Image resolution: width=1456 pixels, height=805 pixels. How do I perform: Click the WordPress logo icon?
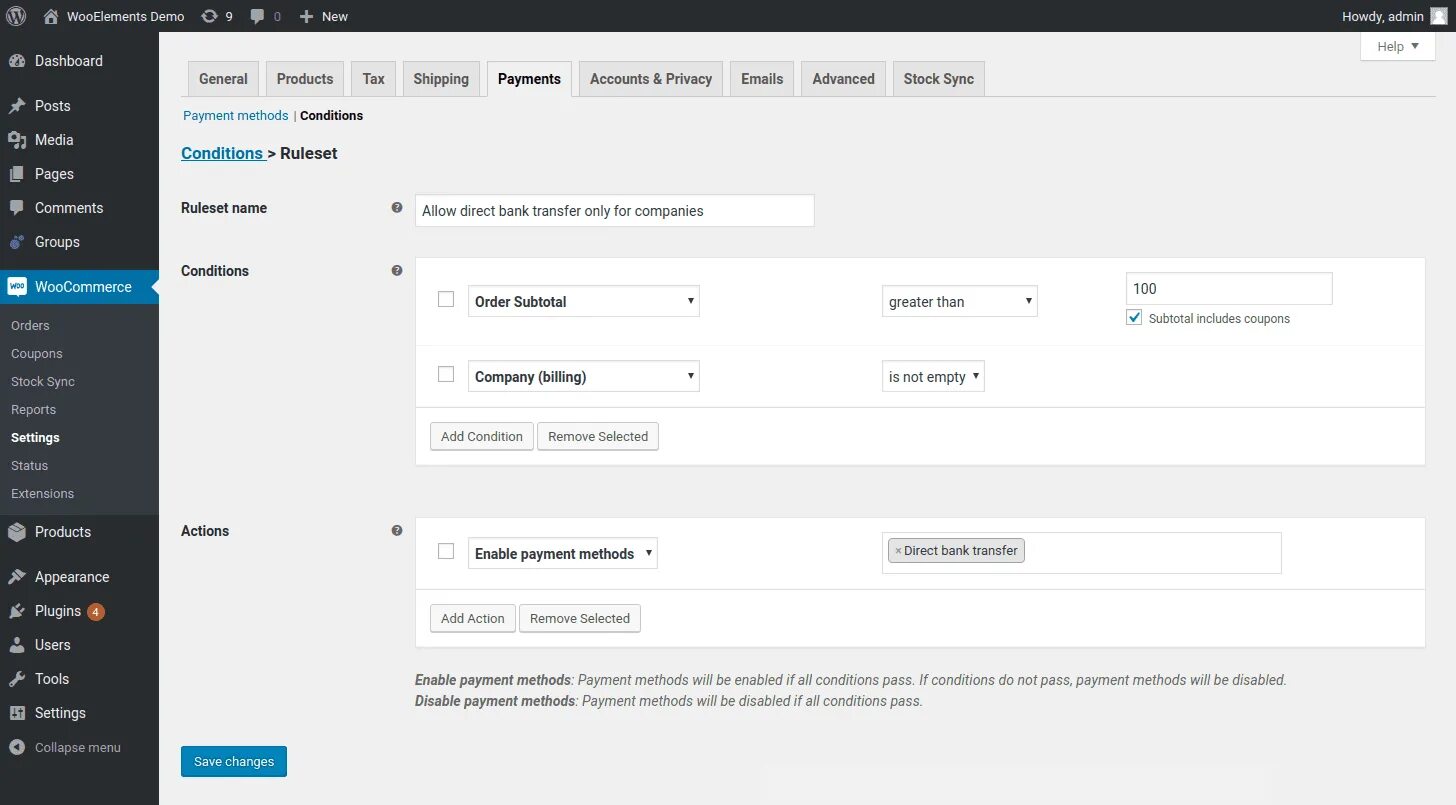click(16, 16)
